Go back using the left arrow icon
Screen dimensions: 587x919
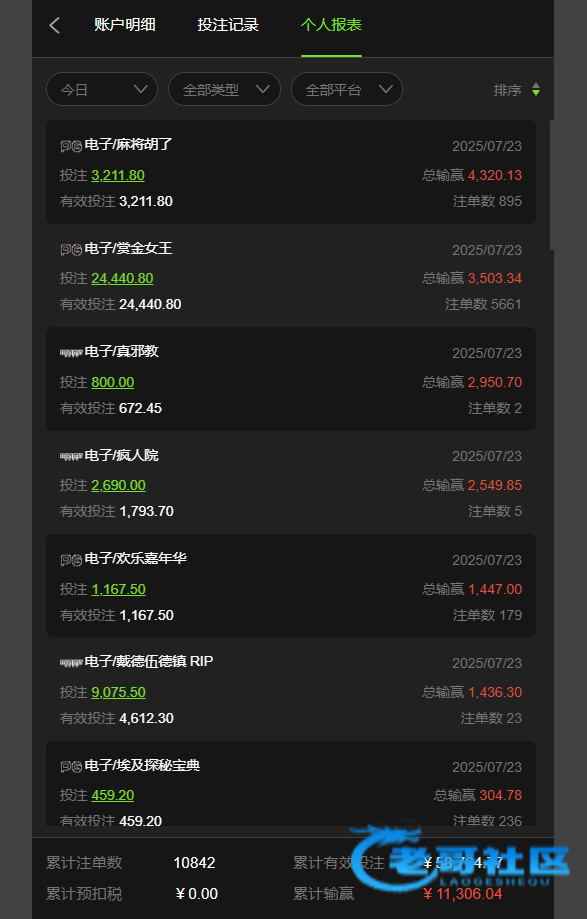[x=54, y=25]
